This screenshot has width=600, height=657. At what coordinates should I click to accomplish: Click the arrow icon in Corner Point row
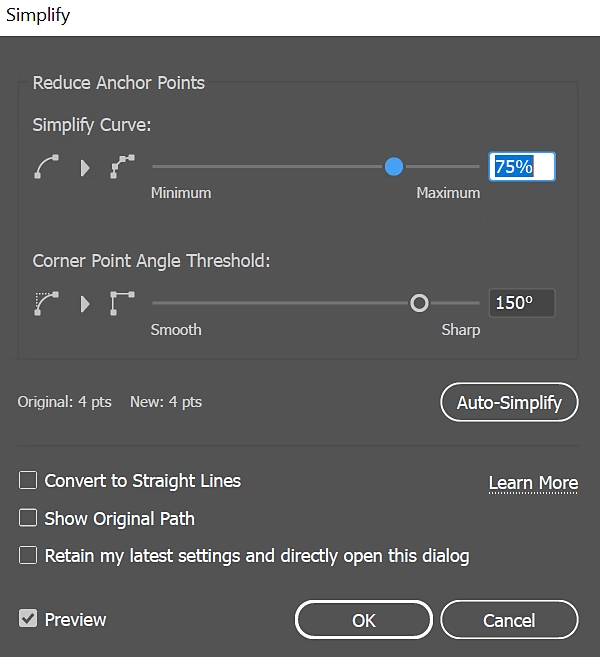coord(85,303)
